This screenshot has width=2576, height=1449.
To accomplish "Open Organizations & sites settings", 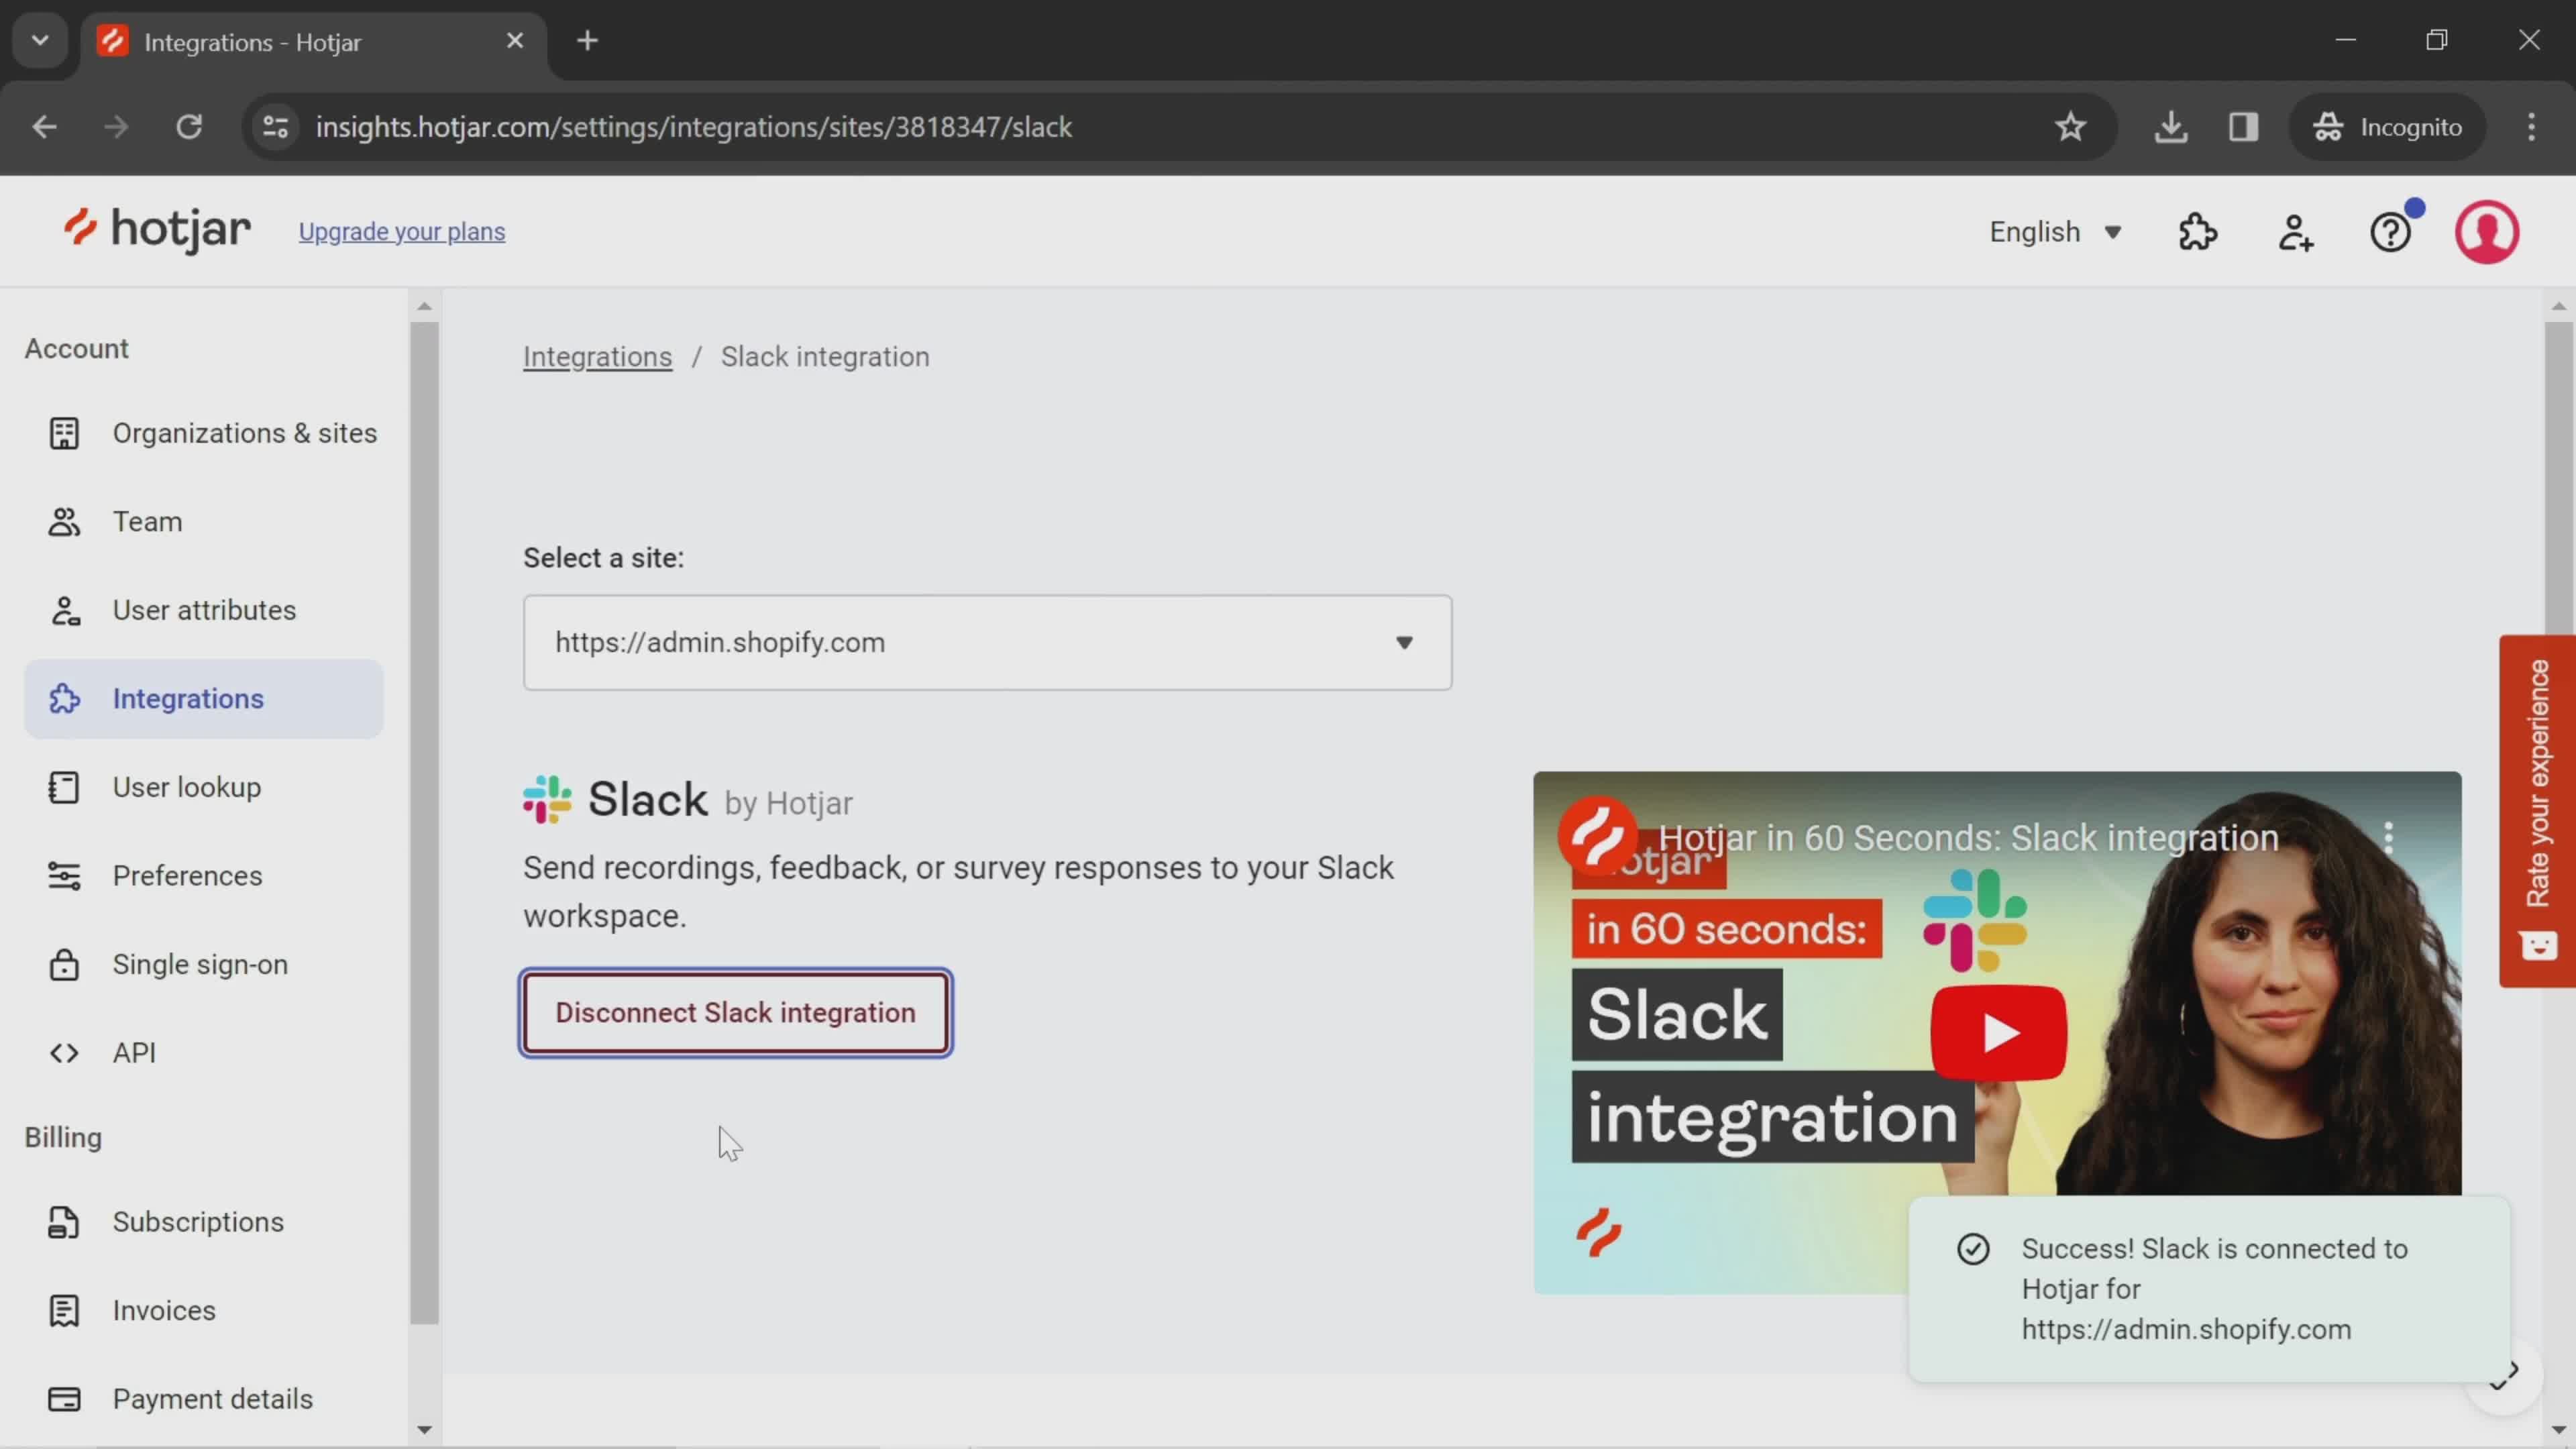I will pyautogui.click(x=244, y=433).
